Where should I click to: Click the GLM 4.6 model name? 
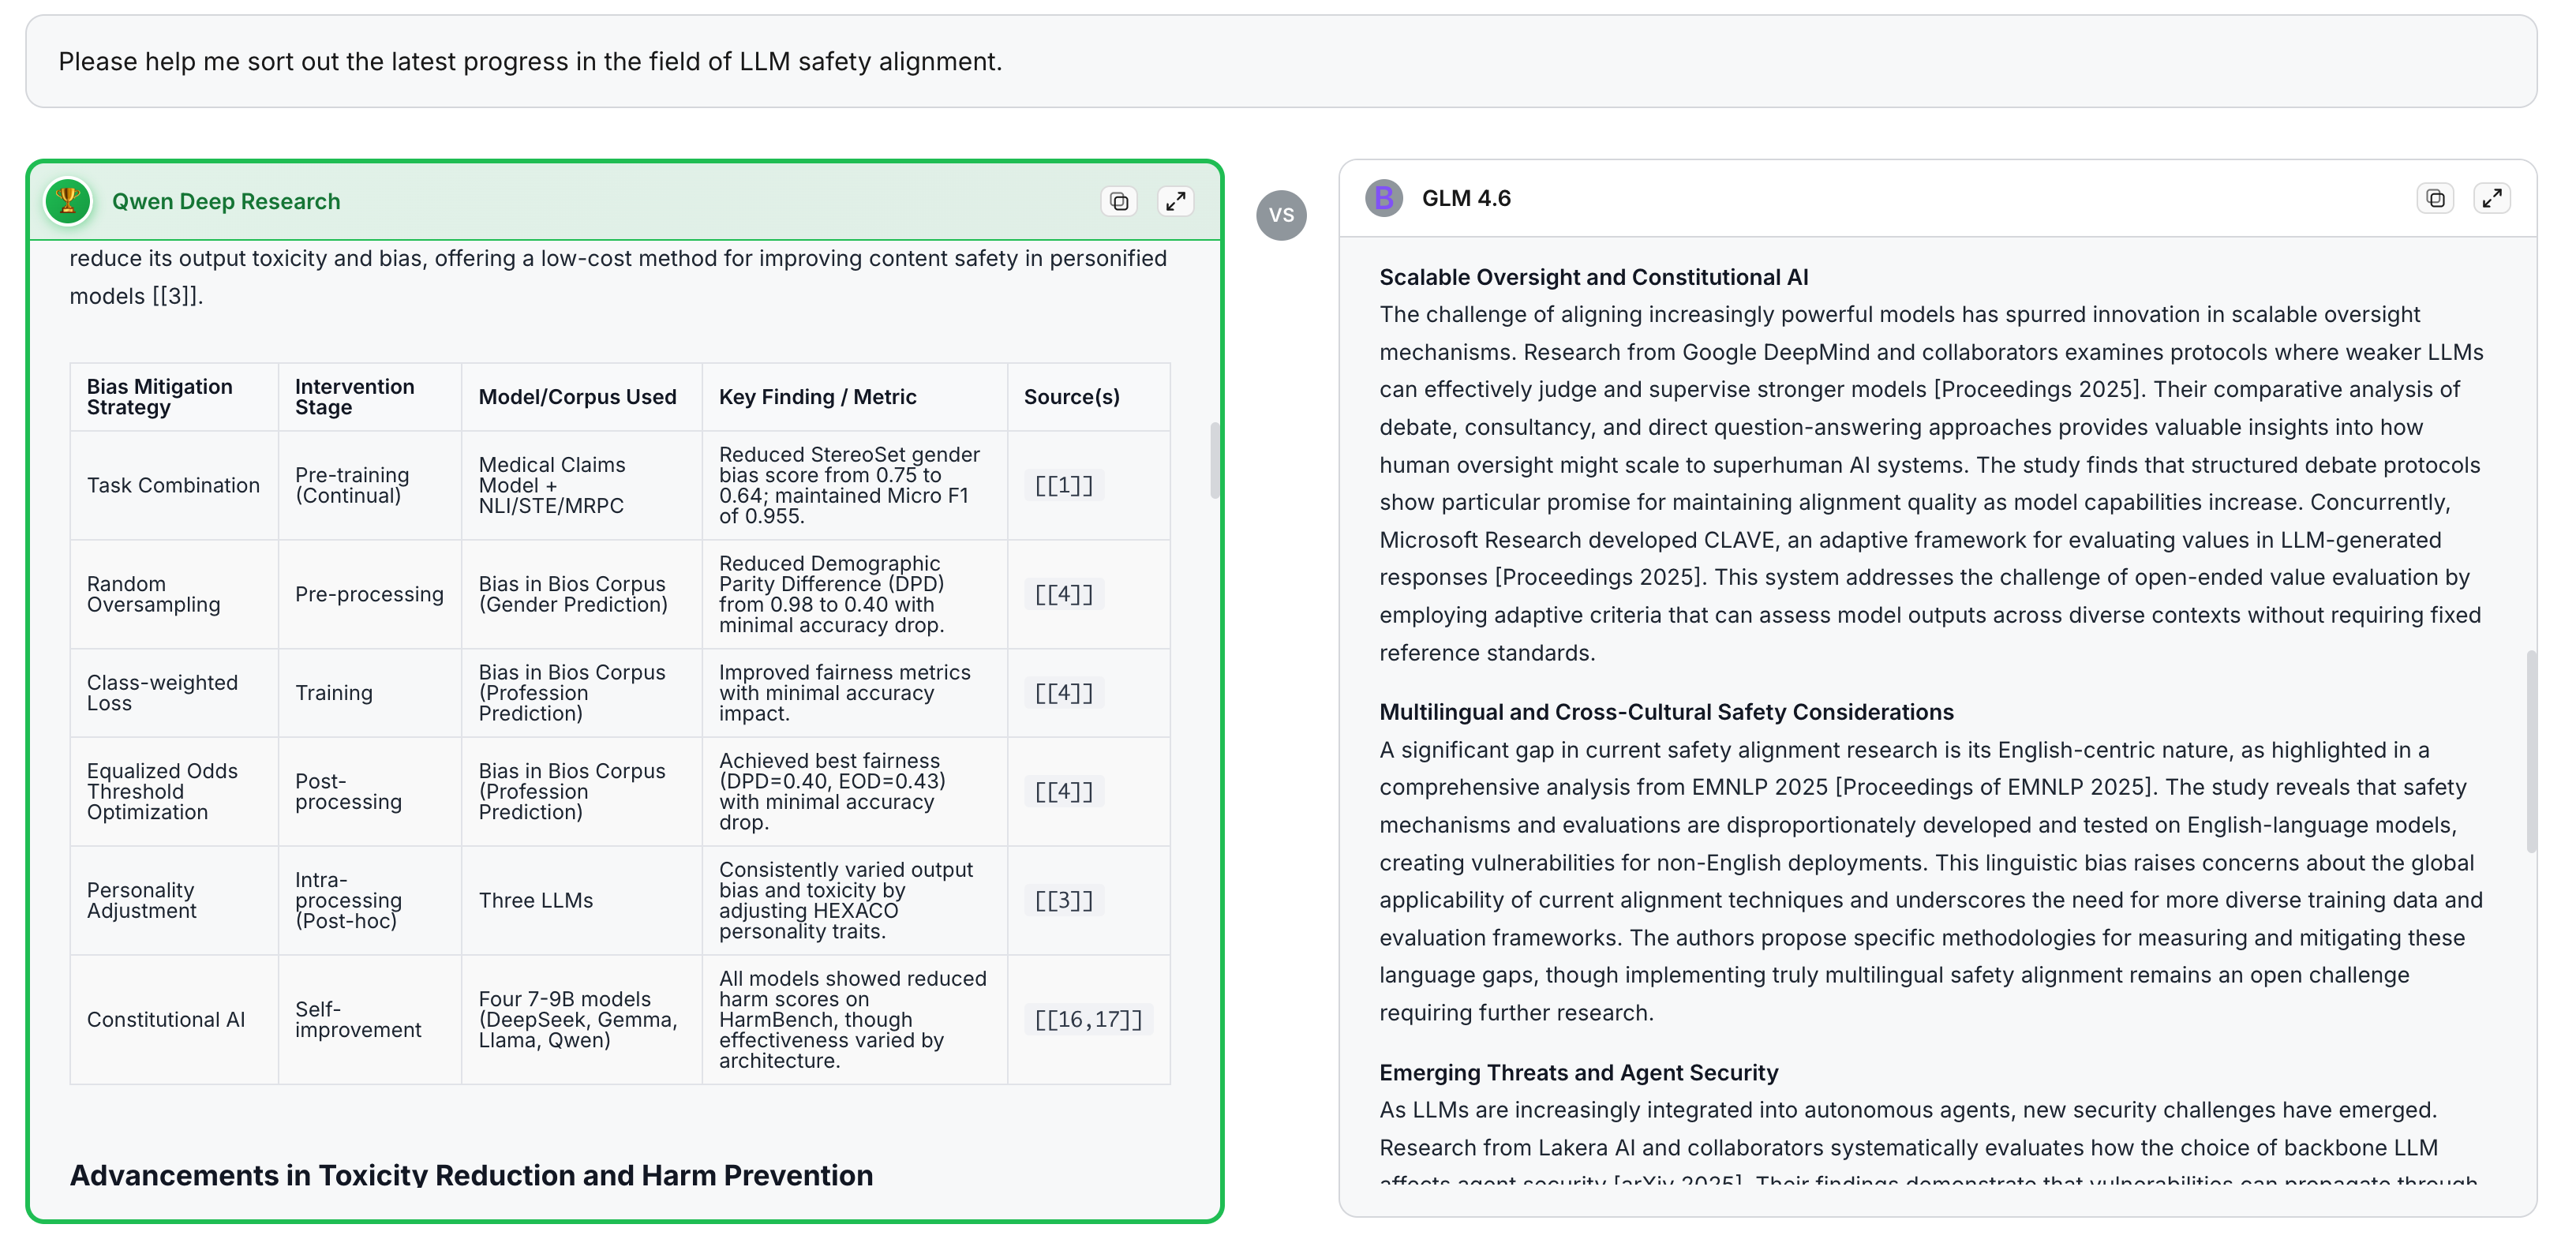[x=1466, y=199]
